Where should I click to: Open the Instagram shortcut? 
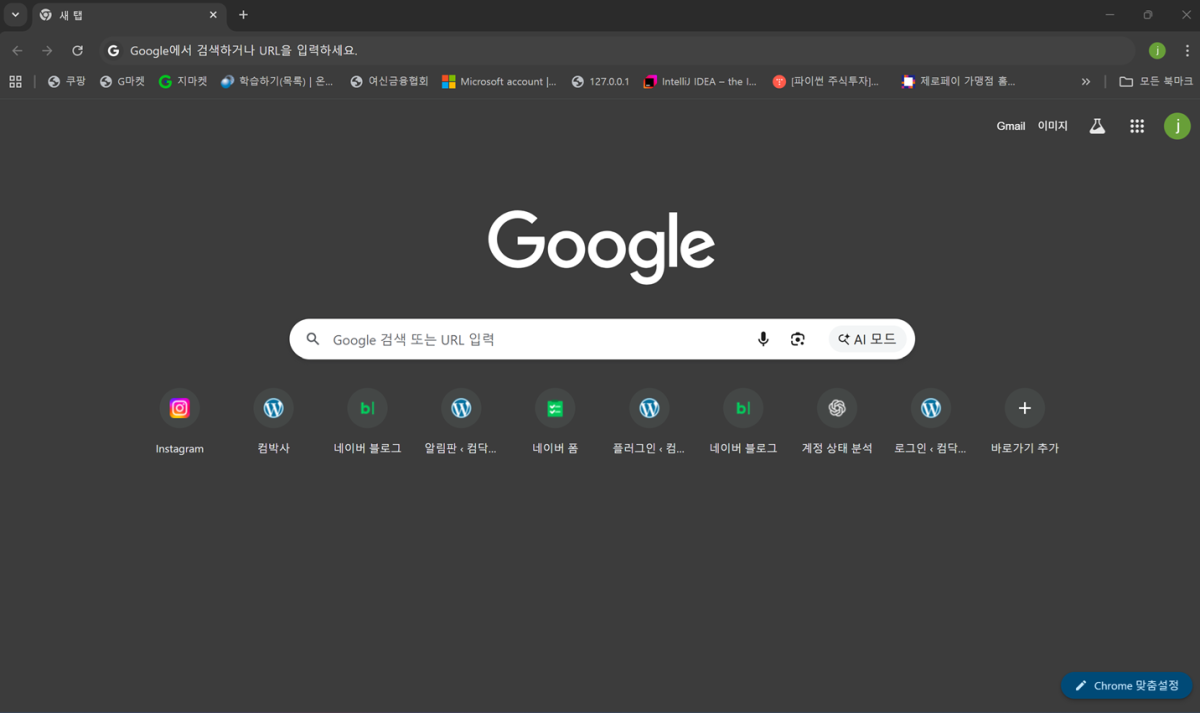[180, 422]
